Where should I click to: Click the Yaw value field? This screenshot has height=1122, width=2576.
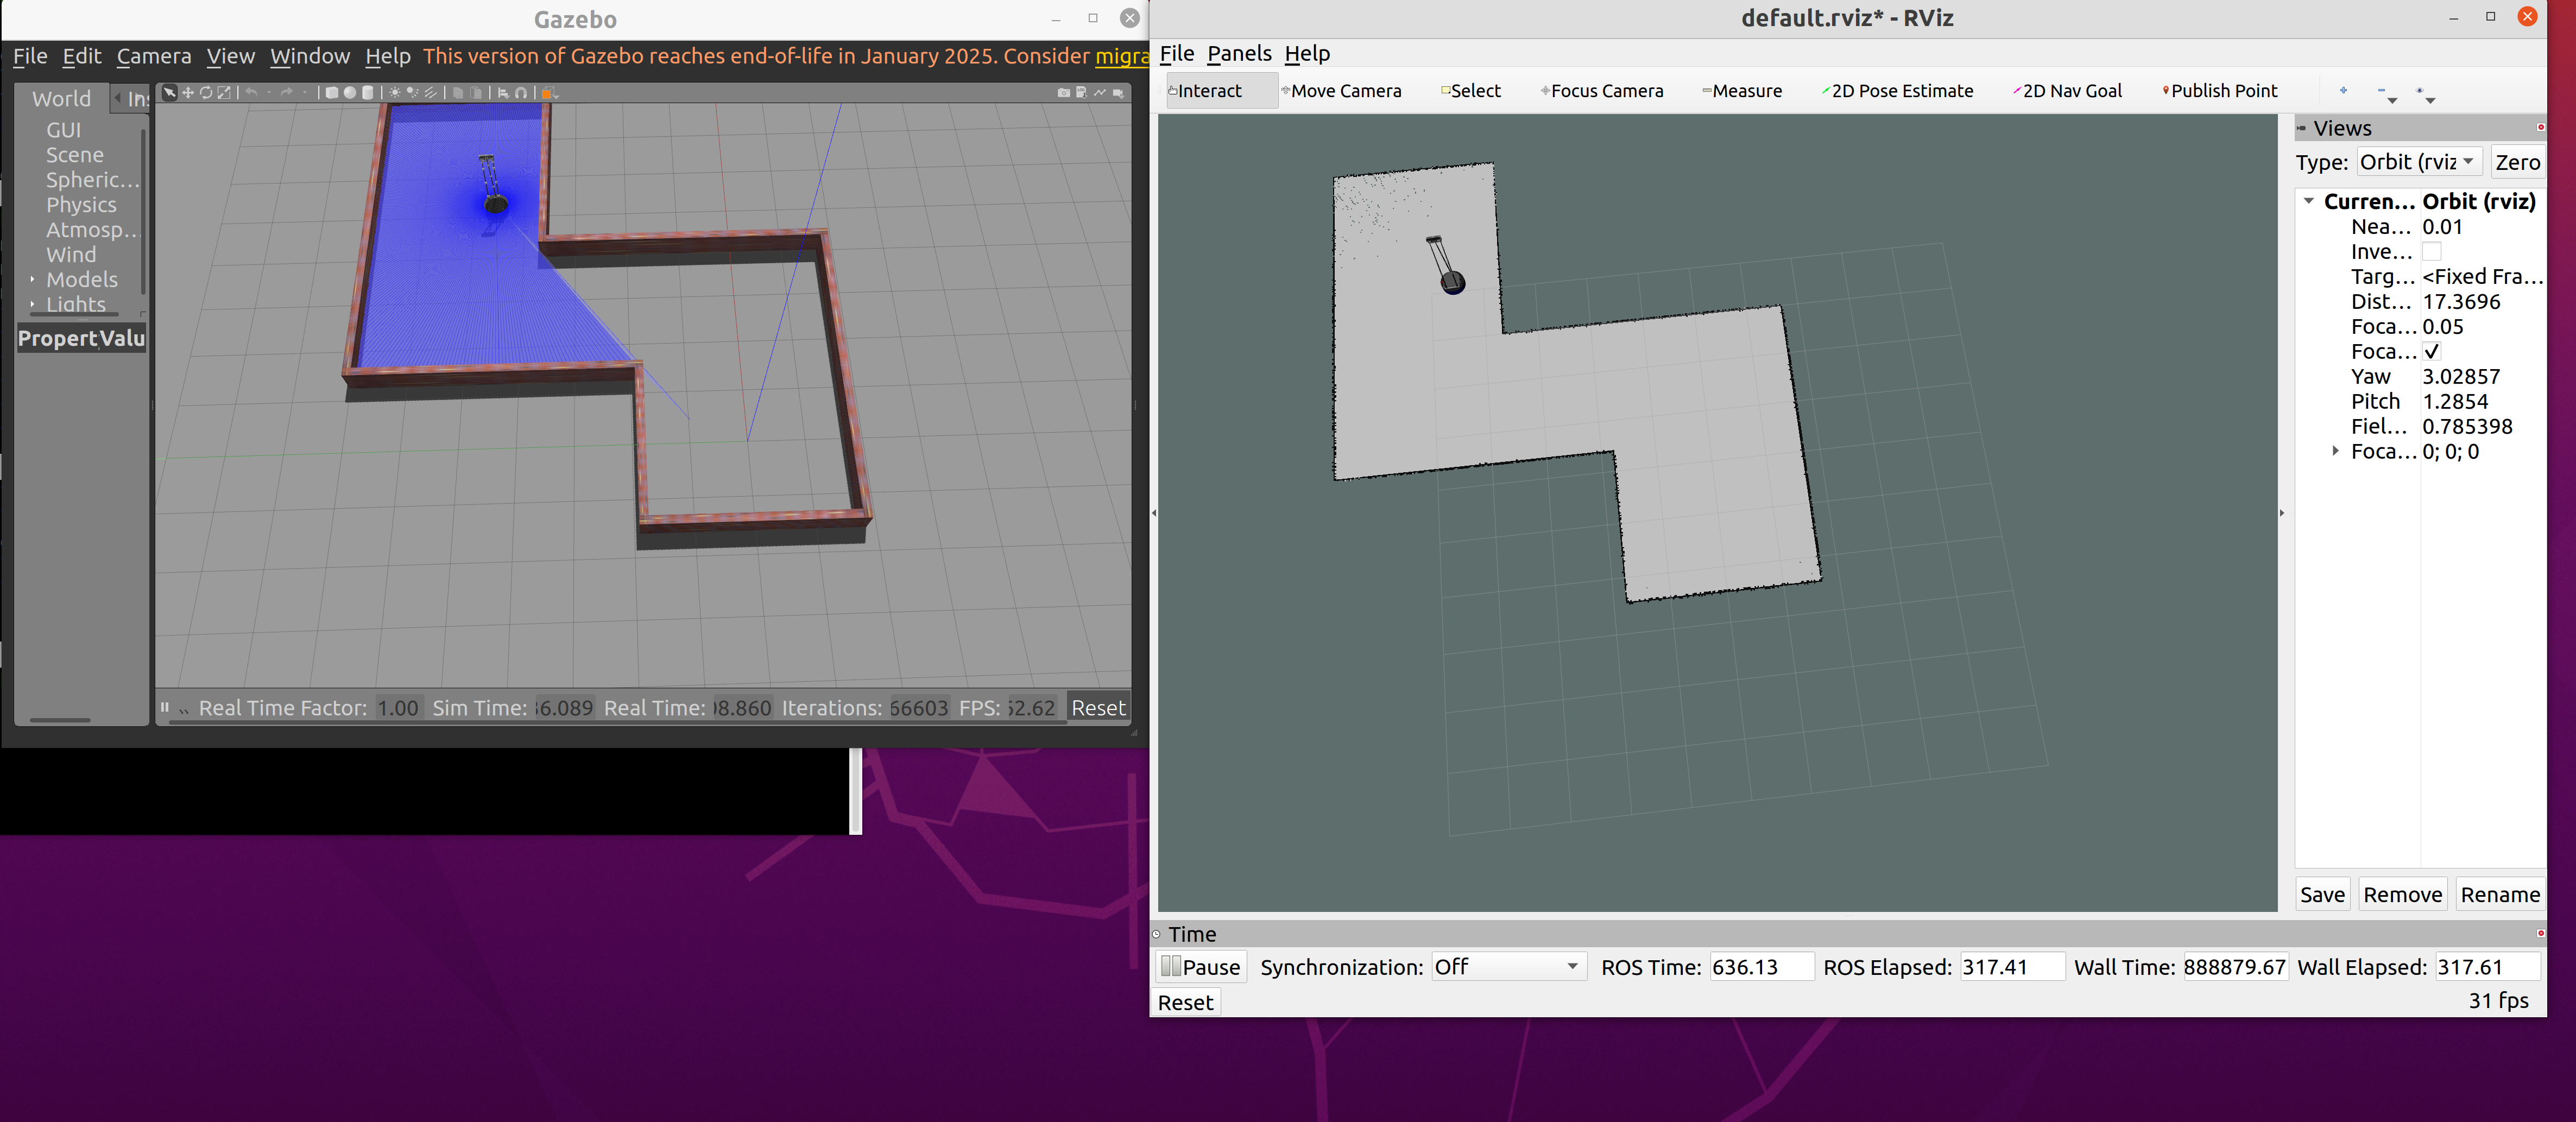[2462, 377]
